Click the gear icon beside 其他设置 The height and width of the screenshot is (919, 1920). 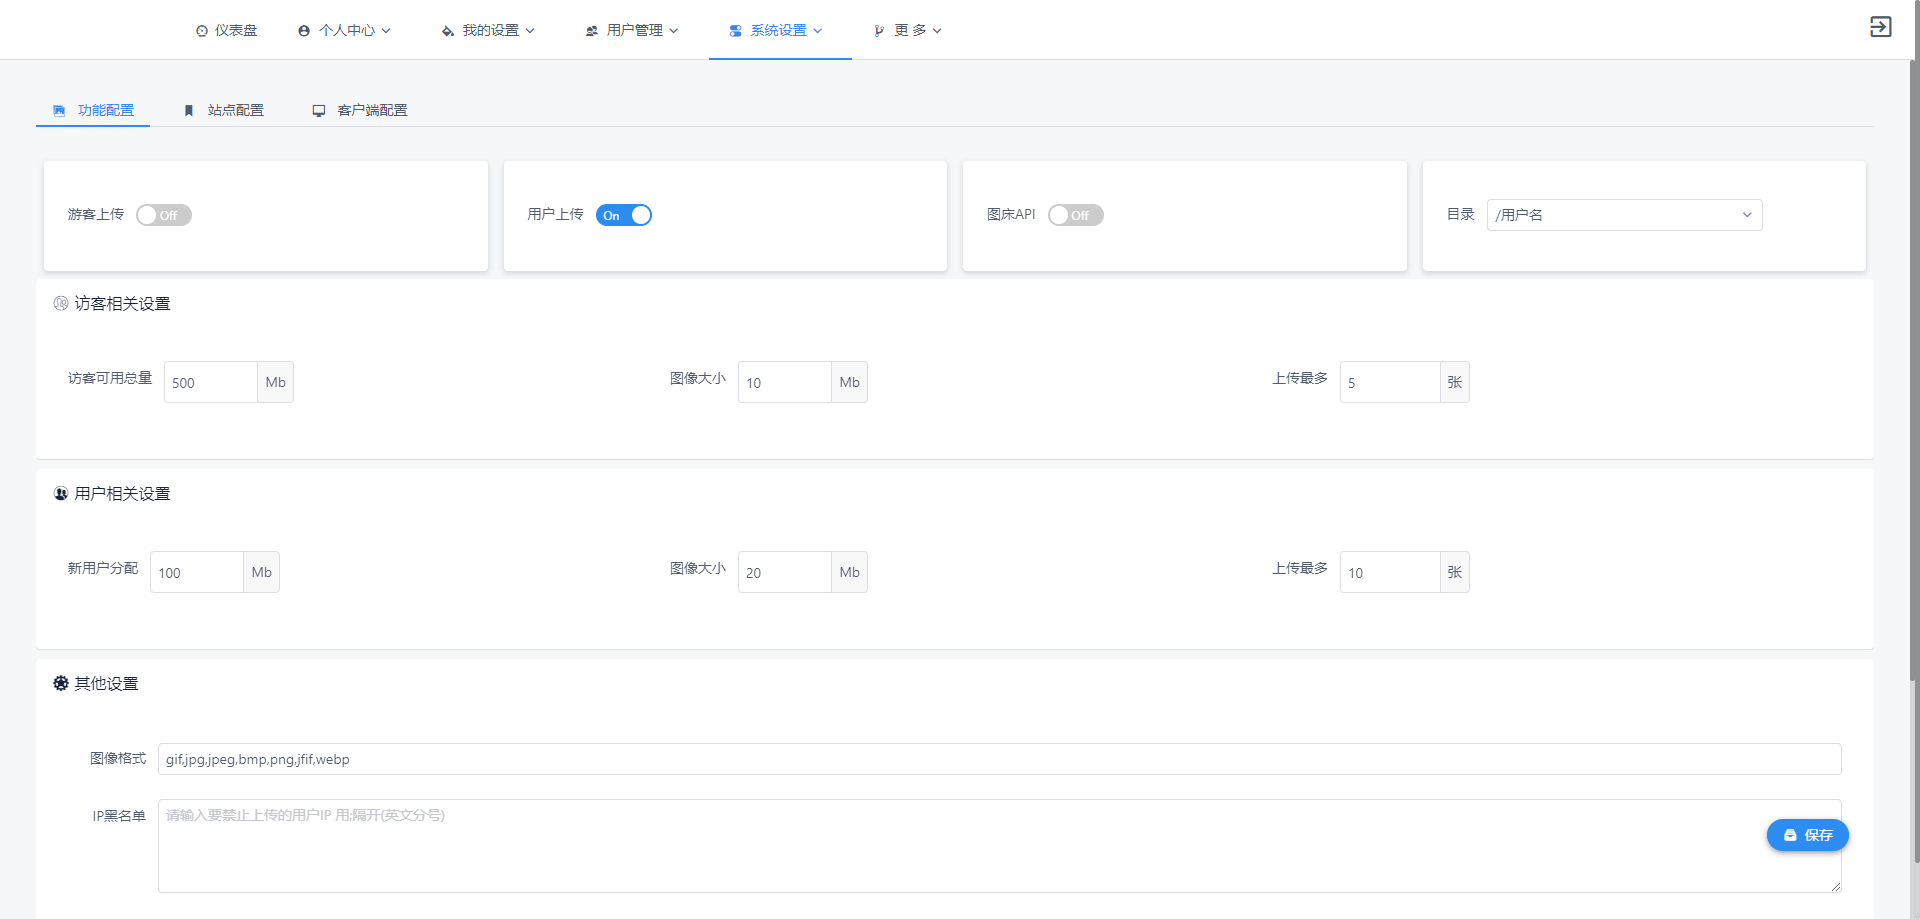pos(61,683)
